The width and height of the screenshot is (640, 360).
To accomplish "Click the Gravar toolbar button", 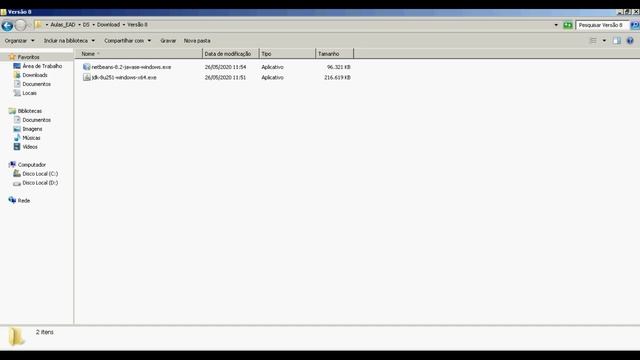I will coord(168,41).
